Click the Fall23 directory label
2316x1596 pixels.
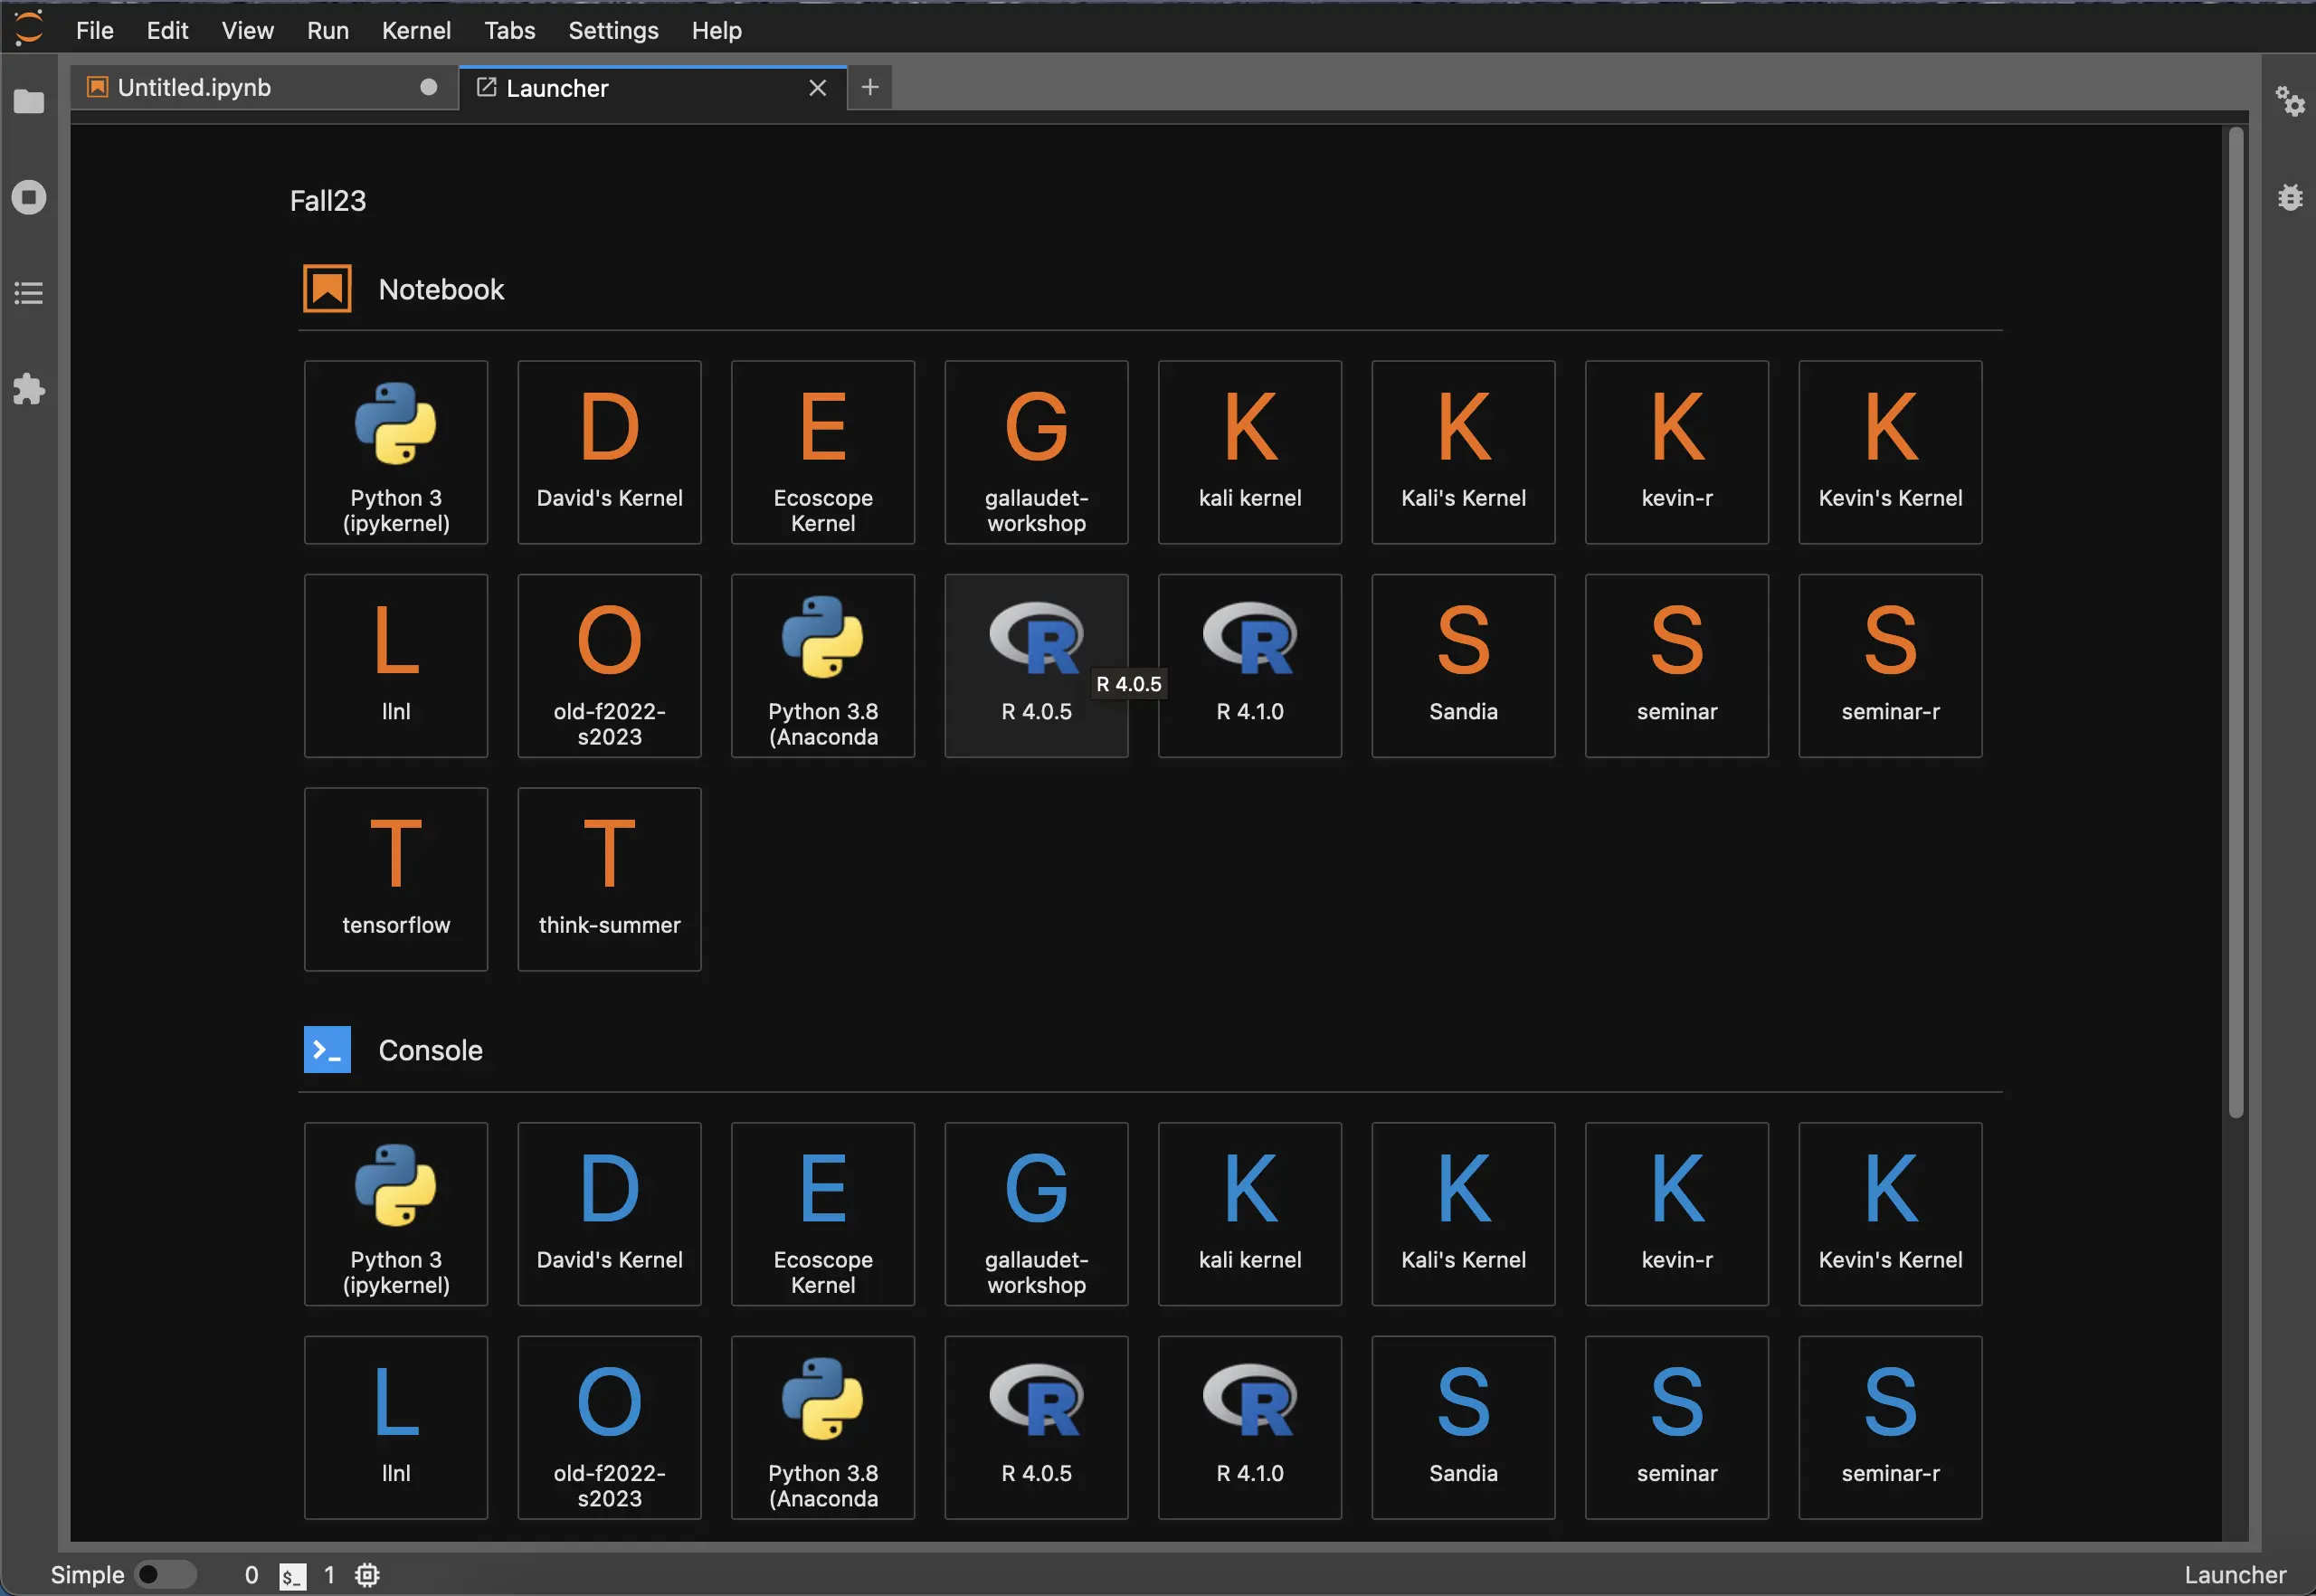[328, 201]
